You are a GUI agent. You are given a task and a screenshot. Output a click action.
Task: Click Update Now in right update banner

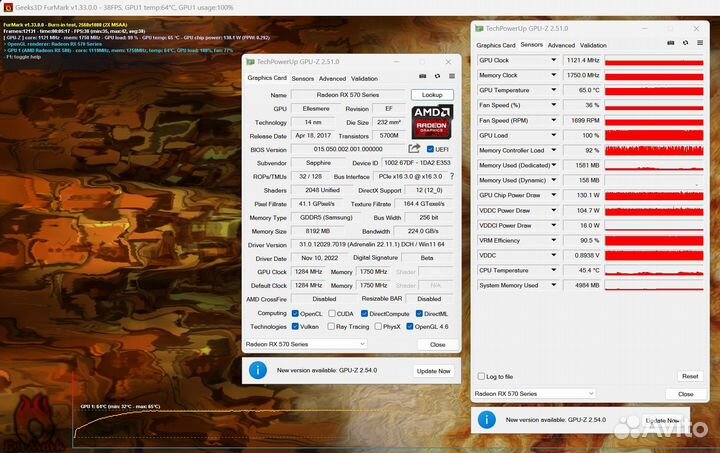click(x=662, y=420)
